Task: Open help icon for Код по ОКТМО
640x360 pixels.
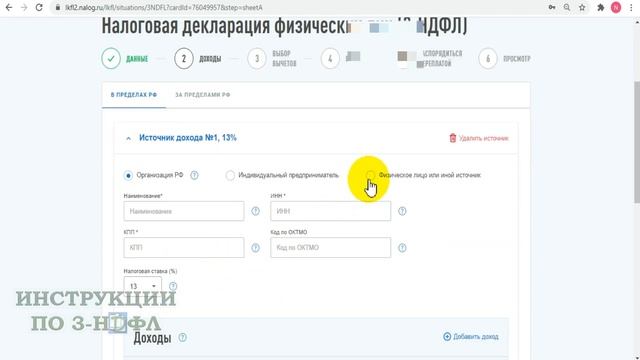Action: 402,247
